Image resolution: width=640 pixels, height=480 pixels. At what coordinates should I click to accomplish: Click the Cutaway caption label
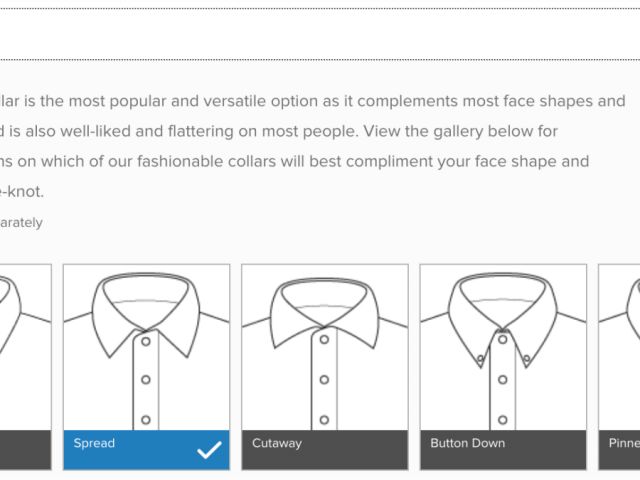tap(277, 443)
